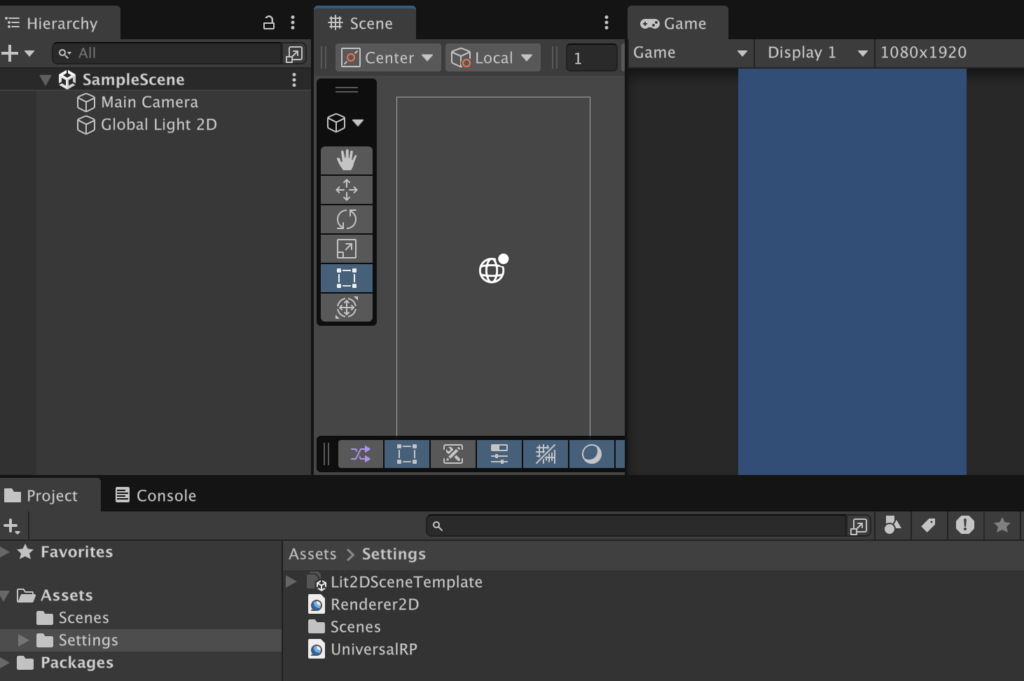Screen dimensions: 1024x681
Task: Select the Move tool
Action: [x=346, y=190]
